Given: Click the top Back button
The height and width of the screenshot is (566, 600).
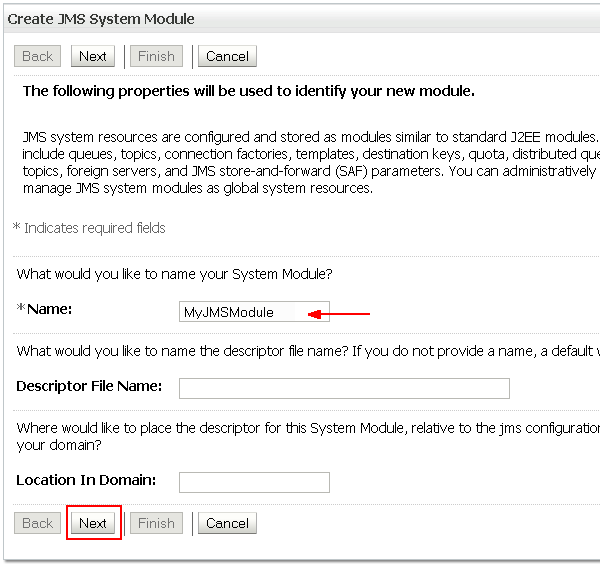Looking at the screenshot, I should (x=37, y=56).
